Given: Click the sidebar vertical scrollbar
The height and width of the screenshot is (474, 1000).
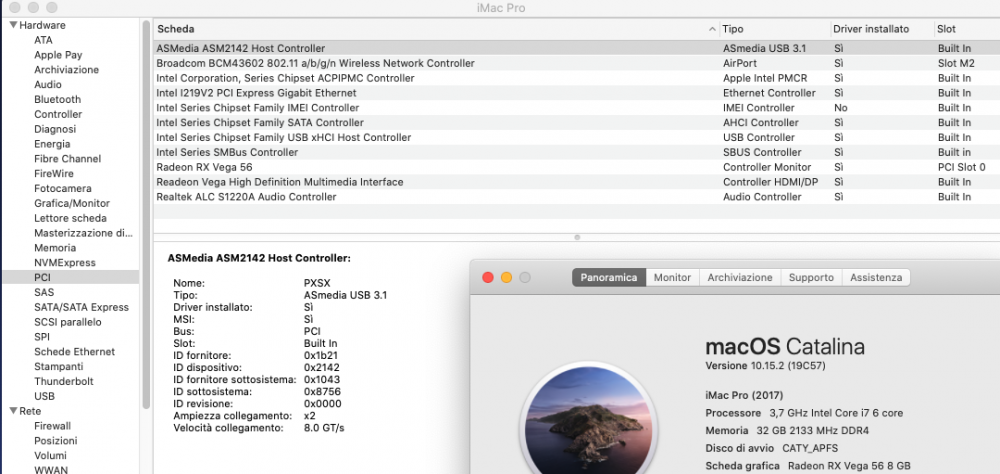Looking at the screenshot, I should tap(146, 214).
